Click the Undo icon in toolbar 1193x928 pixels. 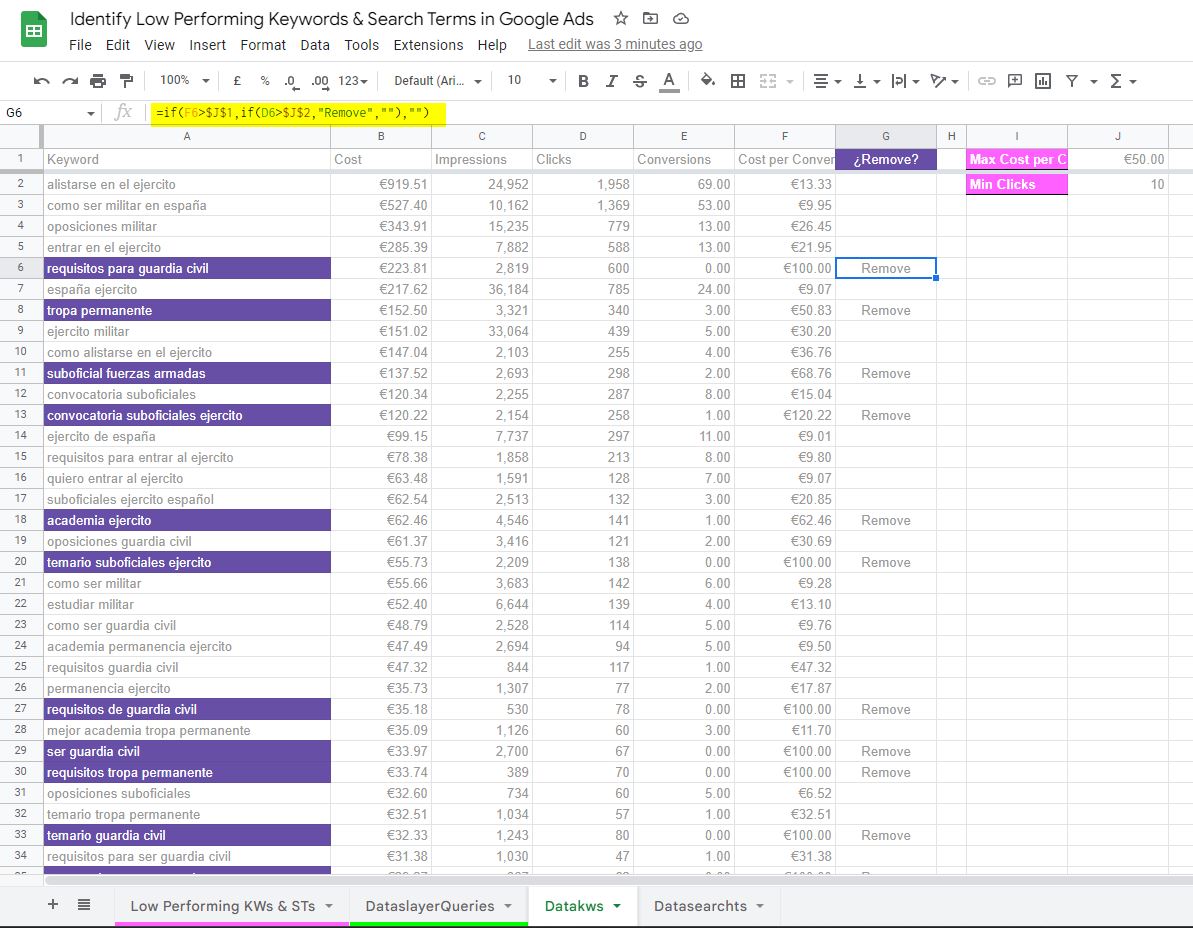pyautogui.click(x=41, y=81)
